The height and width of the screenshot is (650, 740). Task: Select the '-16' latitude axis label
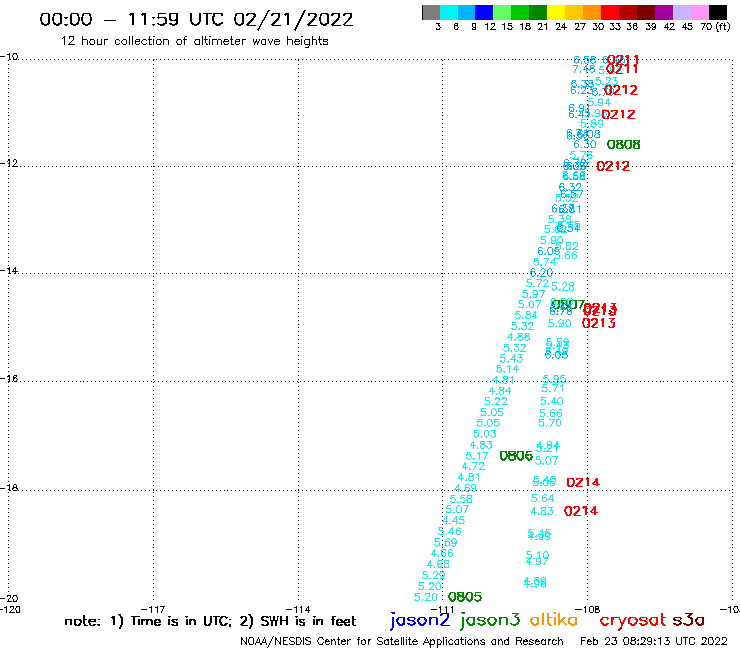point(9,379)
